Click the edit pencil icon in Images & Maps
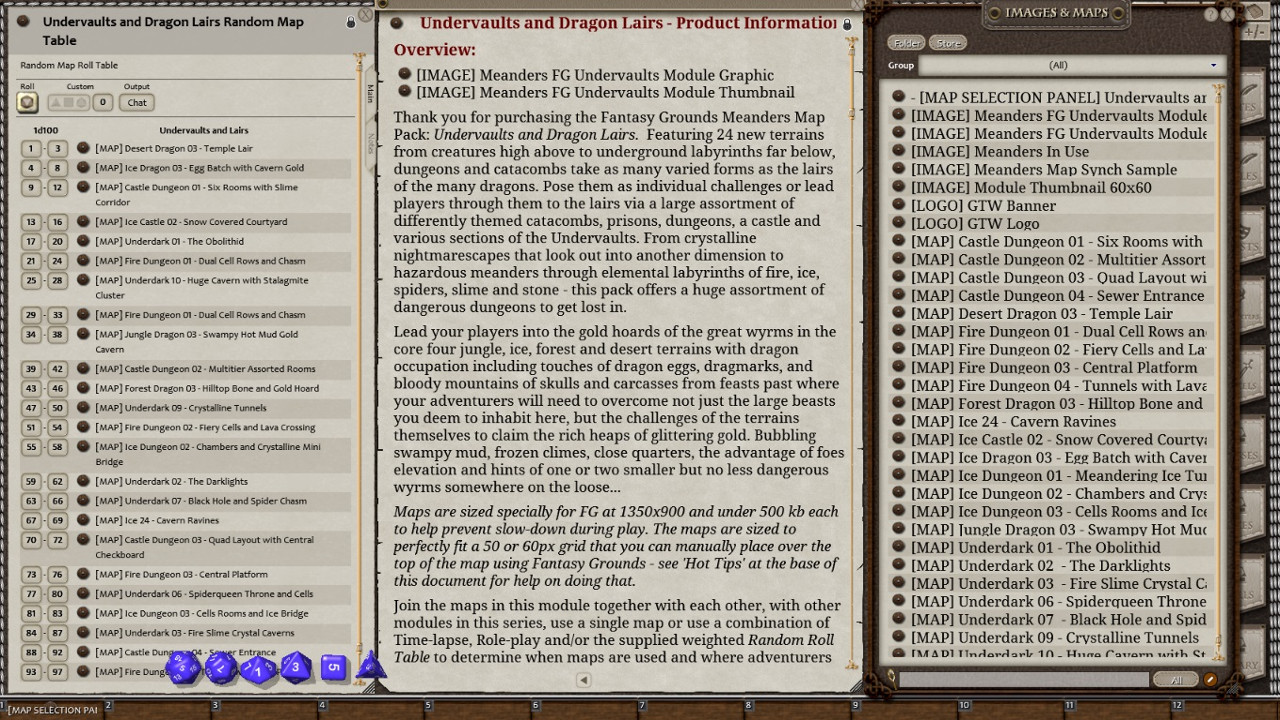The height and width of the screenshot is (720, 1280). (x=1210, y=680)
